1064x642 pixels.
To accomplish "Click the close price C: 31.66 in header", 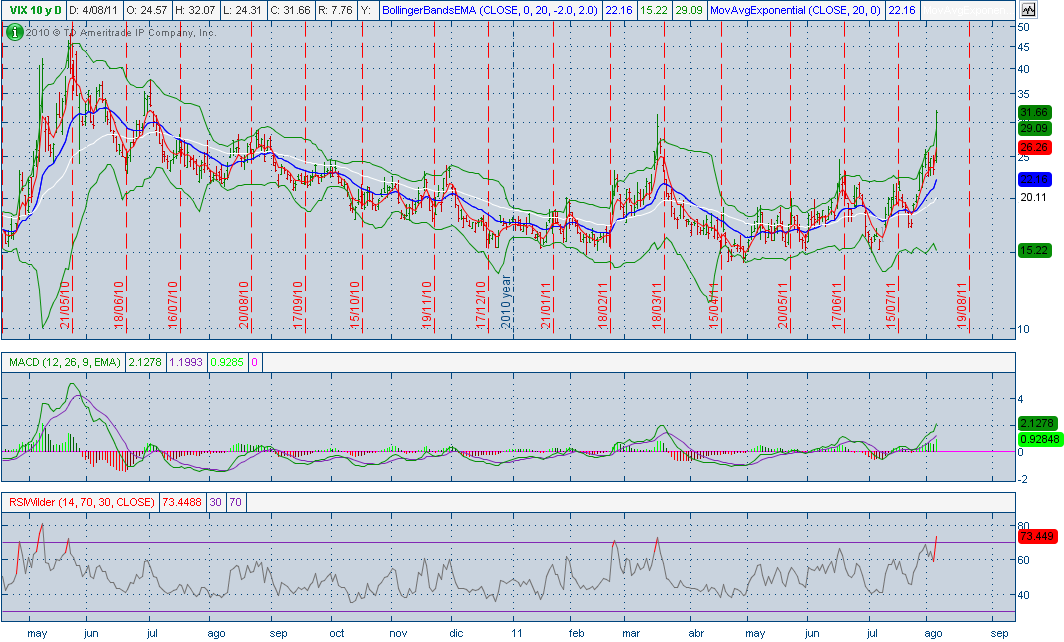I will coord(289,10).
